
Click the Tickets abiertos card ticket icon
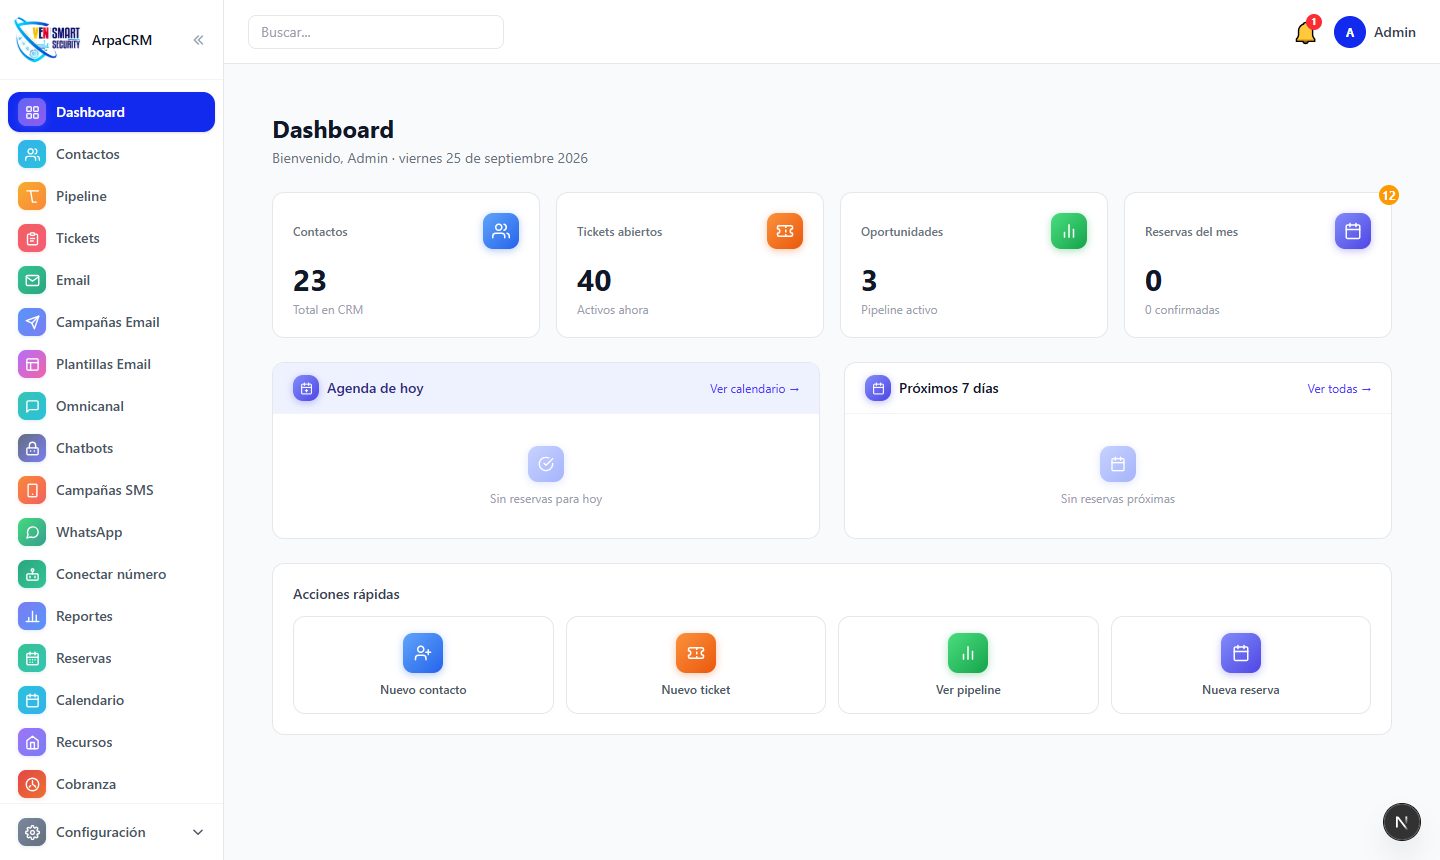[785, 231]
